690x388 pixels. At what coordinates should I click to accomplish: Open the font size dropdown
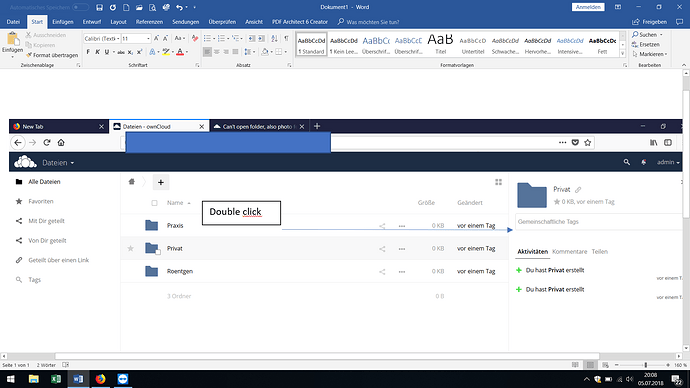148,39
